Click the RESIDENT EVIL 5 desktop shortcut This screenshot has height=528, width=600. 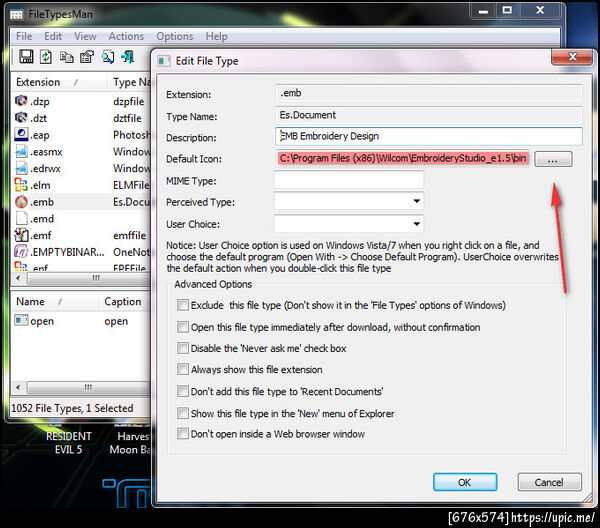click(x=68, y=443)
